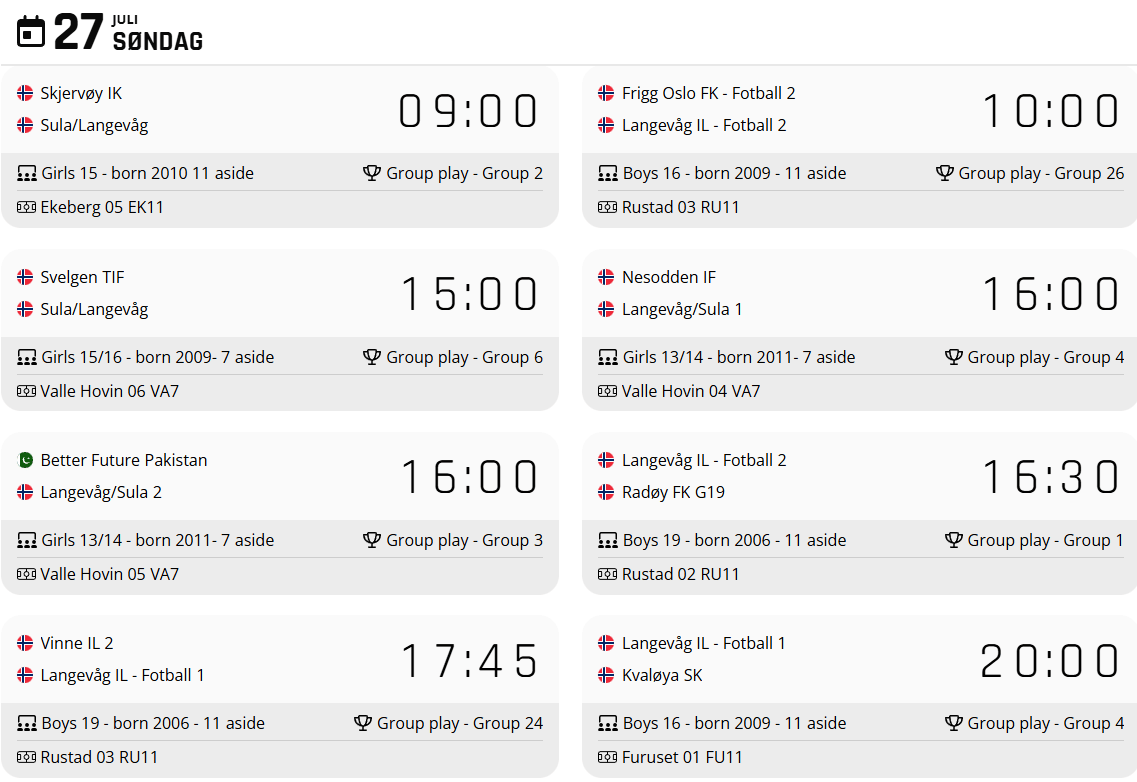The height and width of the screenshot is (782, 1137).
Task: Open the Boys 16 - born 2009 category at Rustad 03
Action: click(734, 173)
